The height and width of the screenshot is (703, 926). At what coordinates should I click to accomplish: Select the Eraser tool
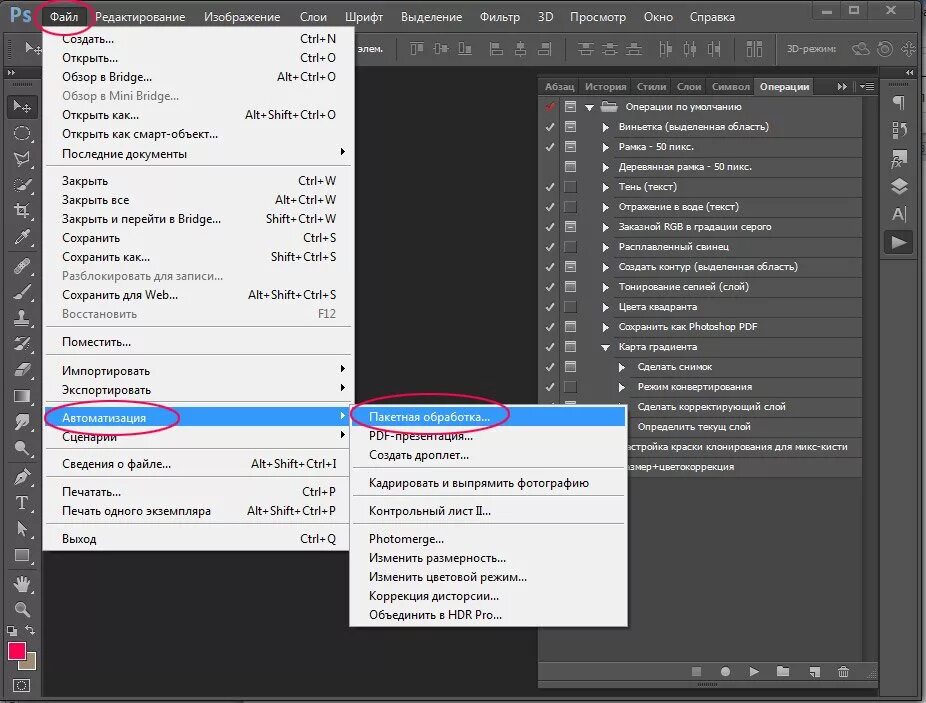click(x=22, y=370)
